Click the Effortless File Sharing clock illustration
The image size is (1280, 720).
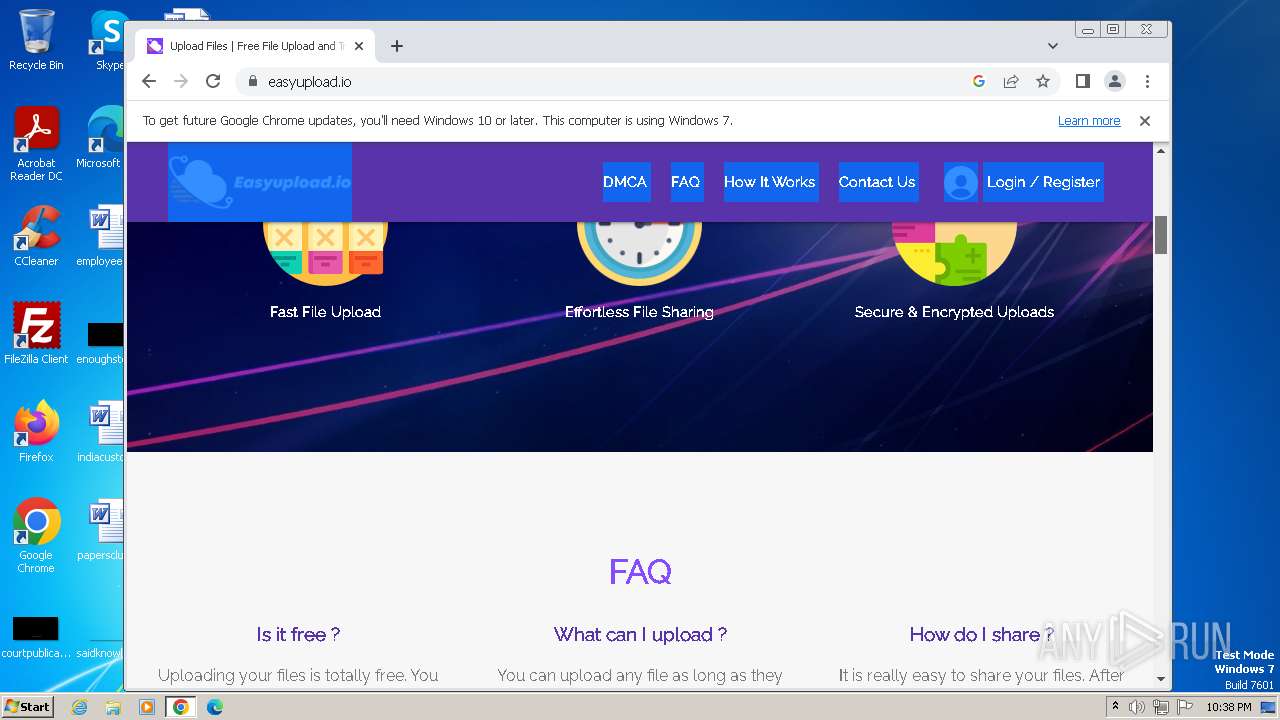[x=639, y=252]
